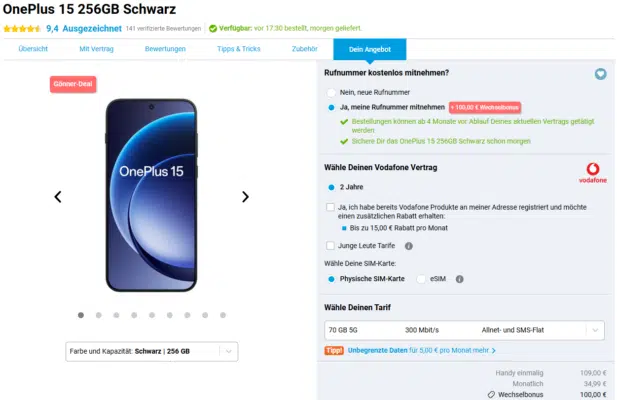Select the second image carousel dot

coord(98,315)
